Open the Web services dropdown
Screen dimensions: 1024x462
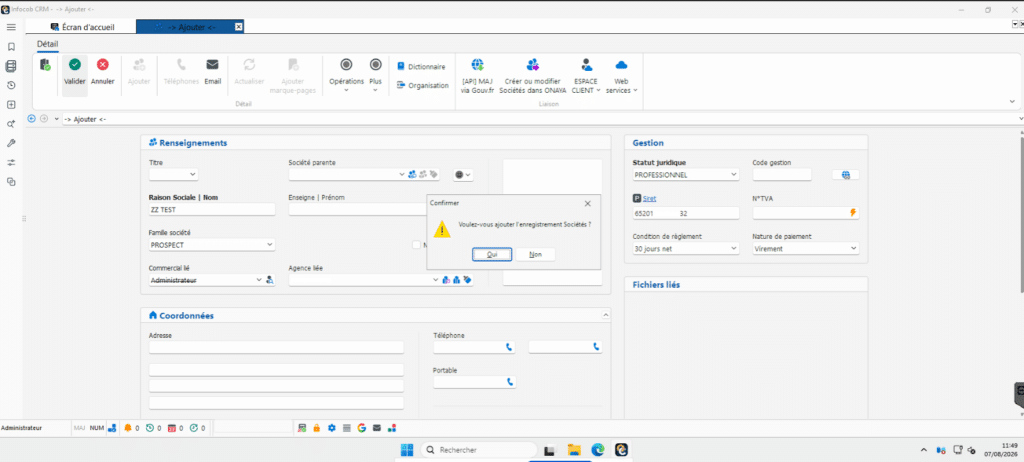[x=621, y=76]
